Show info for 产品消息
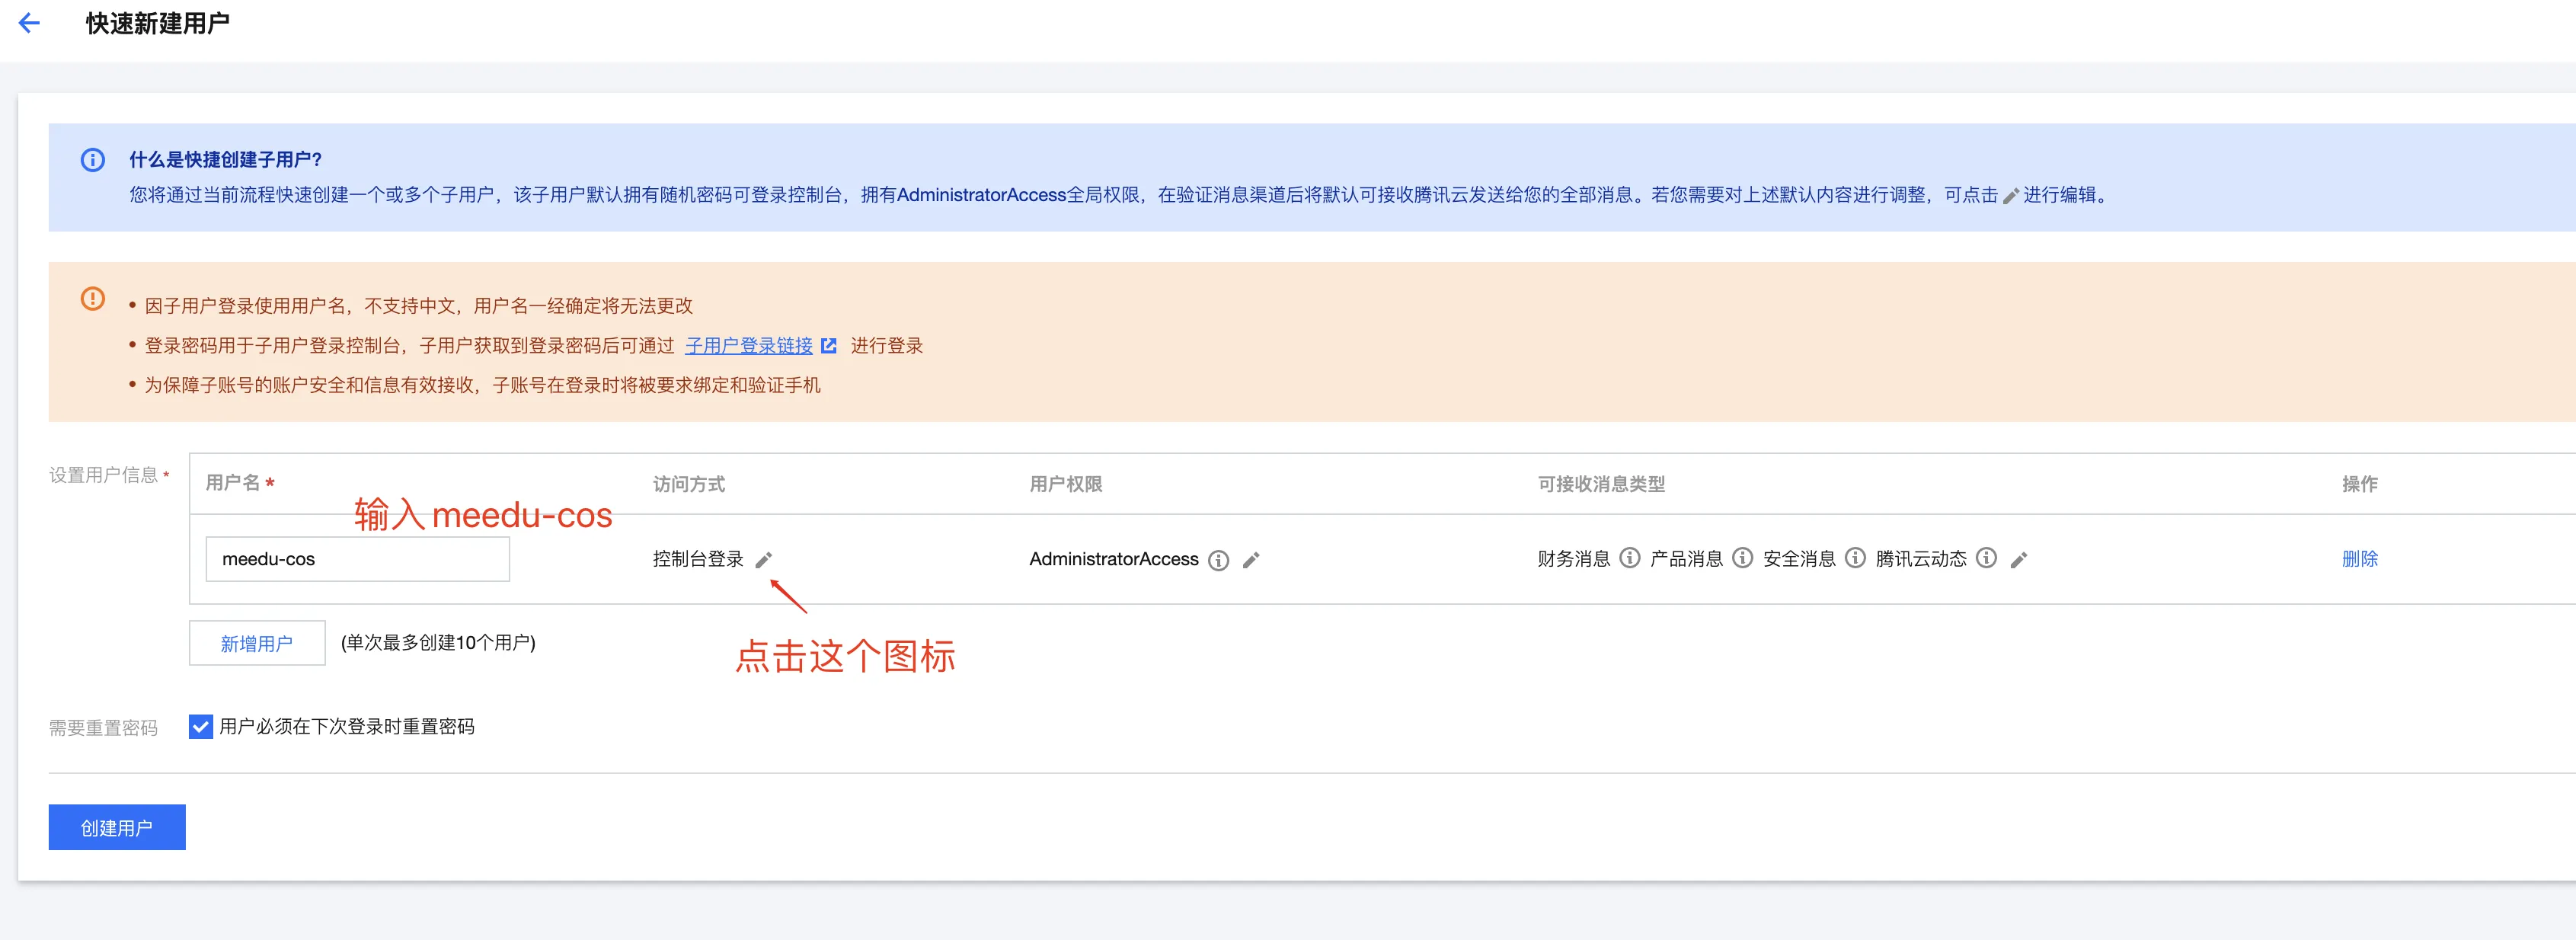The height and width of the screenshot is (940, 2576). click(1743, 558)
